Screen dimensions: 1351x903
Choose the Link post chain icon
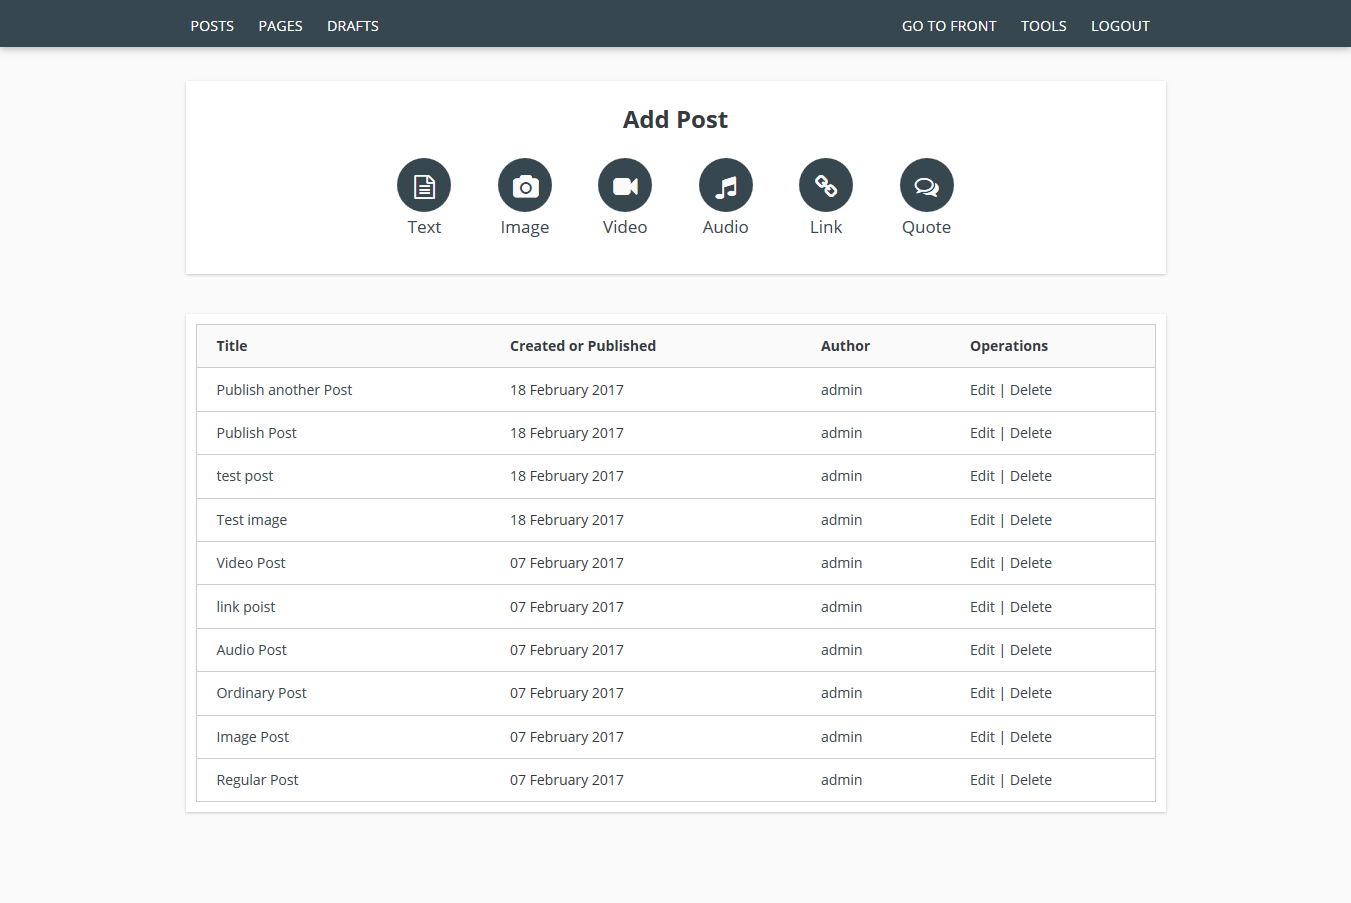tap(826, 186)
